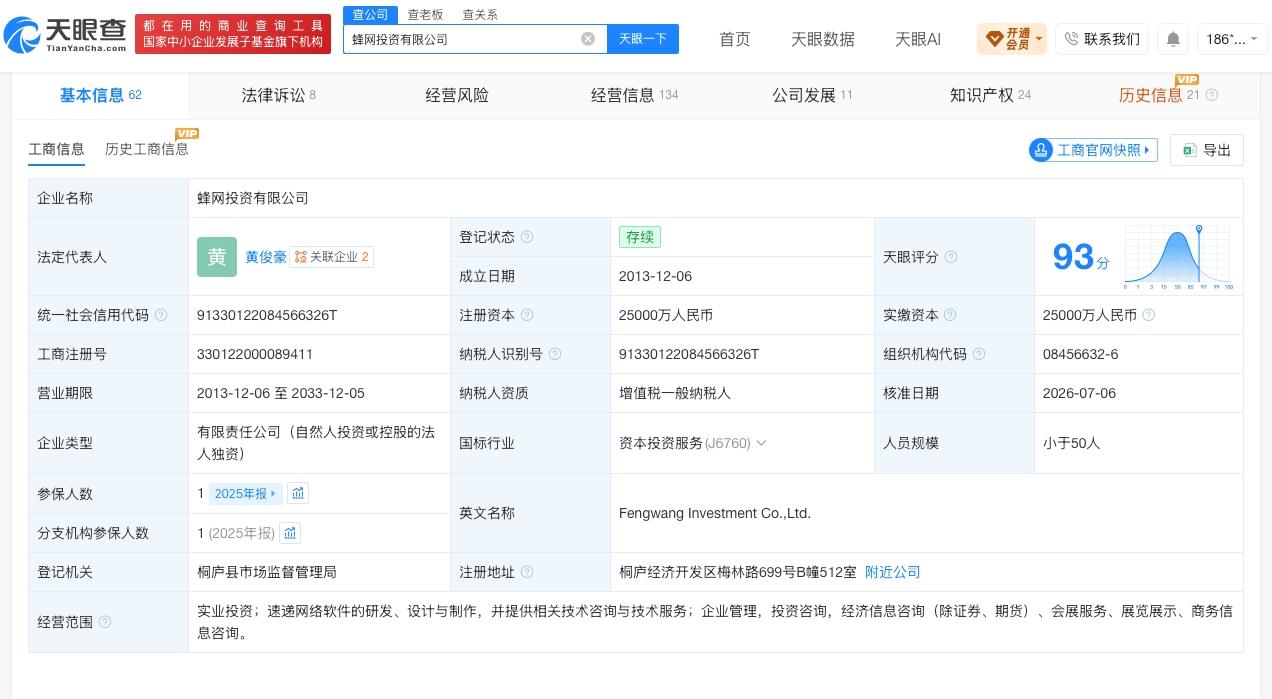The image size is (1272, 699).
Task: Click the help icon next to 注册地址
Action: tap(527, 572)
